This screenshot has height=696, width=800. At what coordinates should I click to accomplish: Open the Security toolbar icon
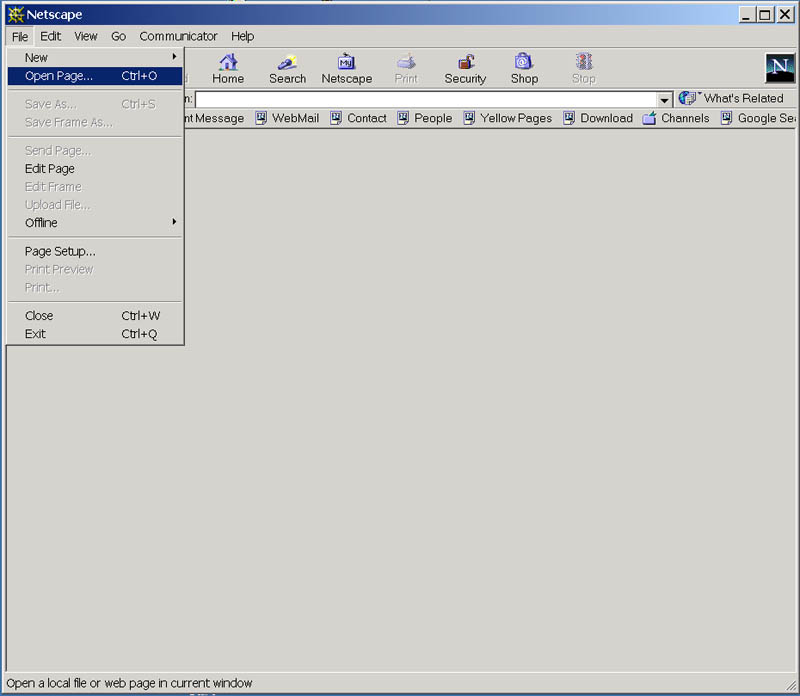click(x=465, y=62)
